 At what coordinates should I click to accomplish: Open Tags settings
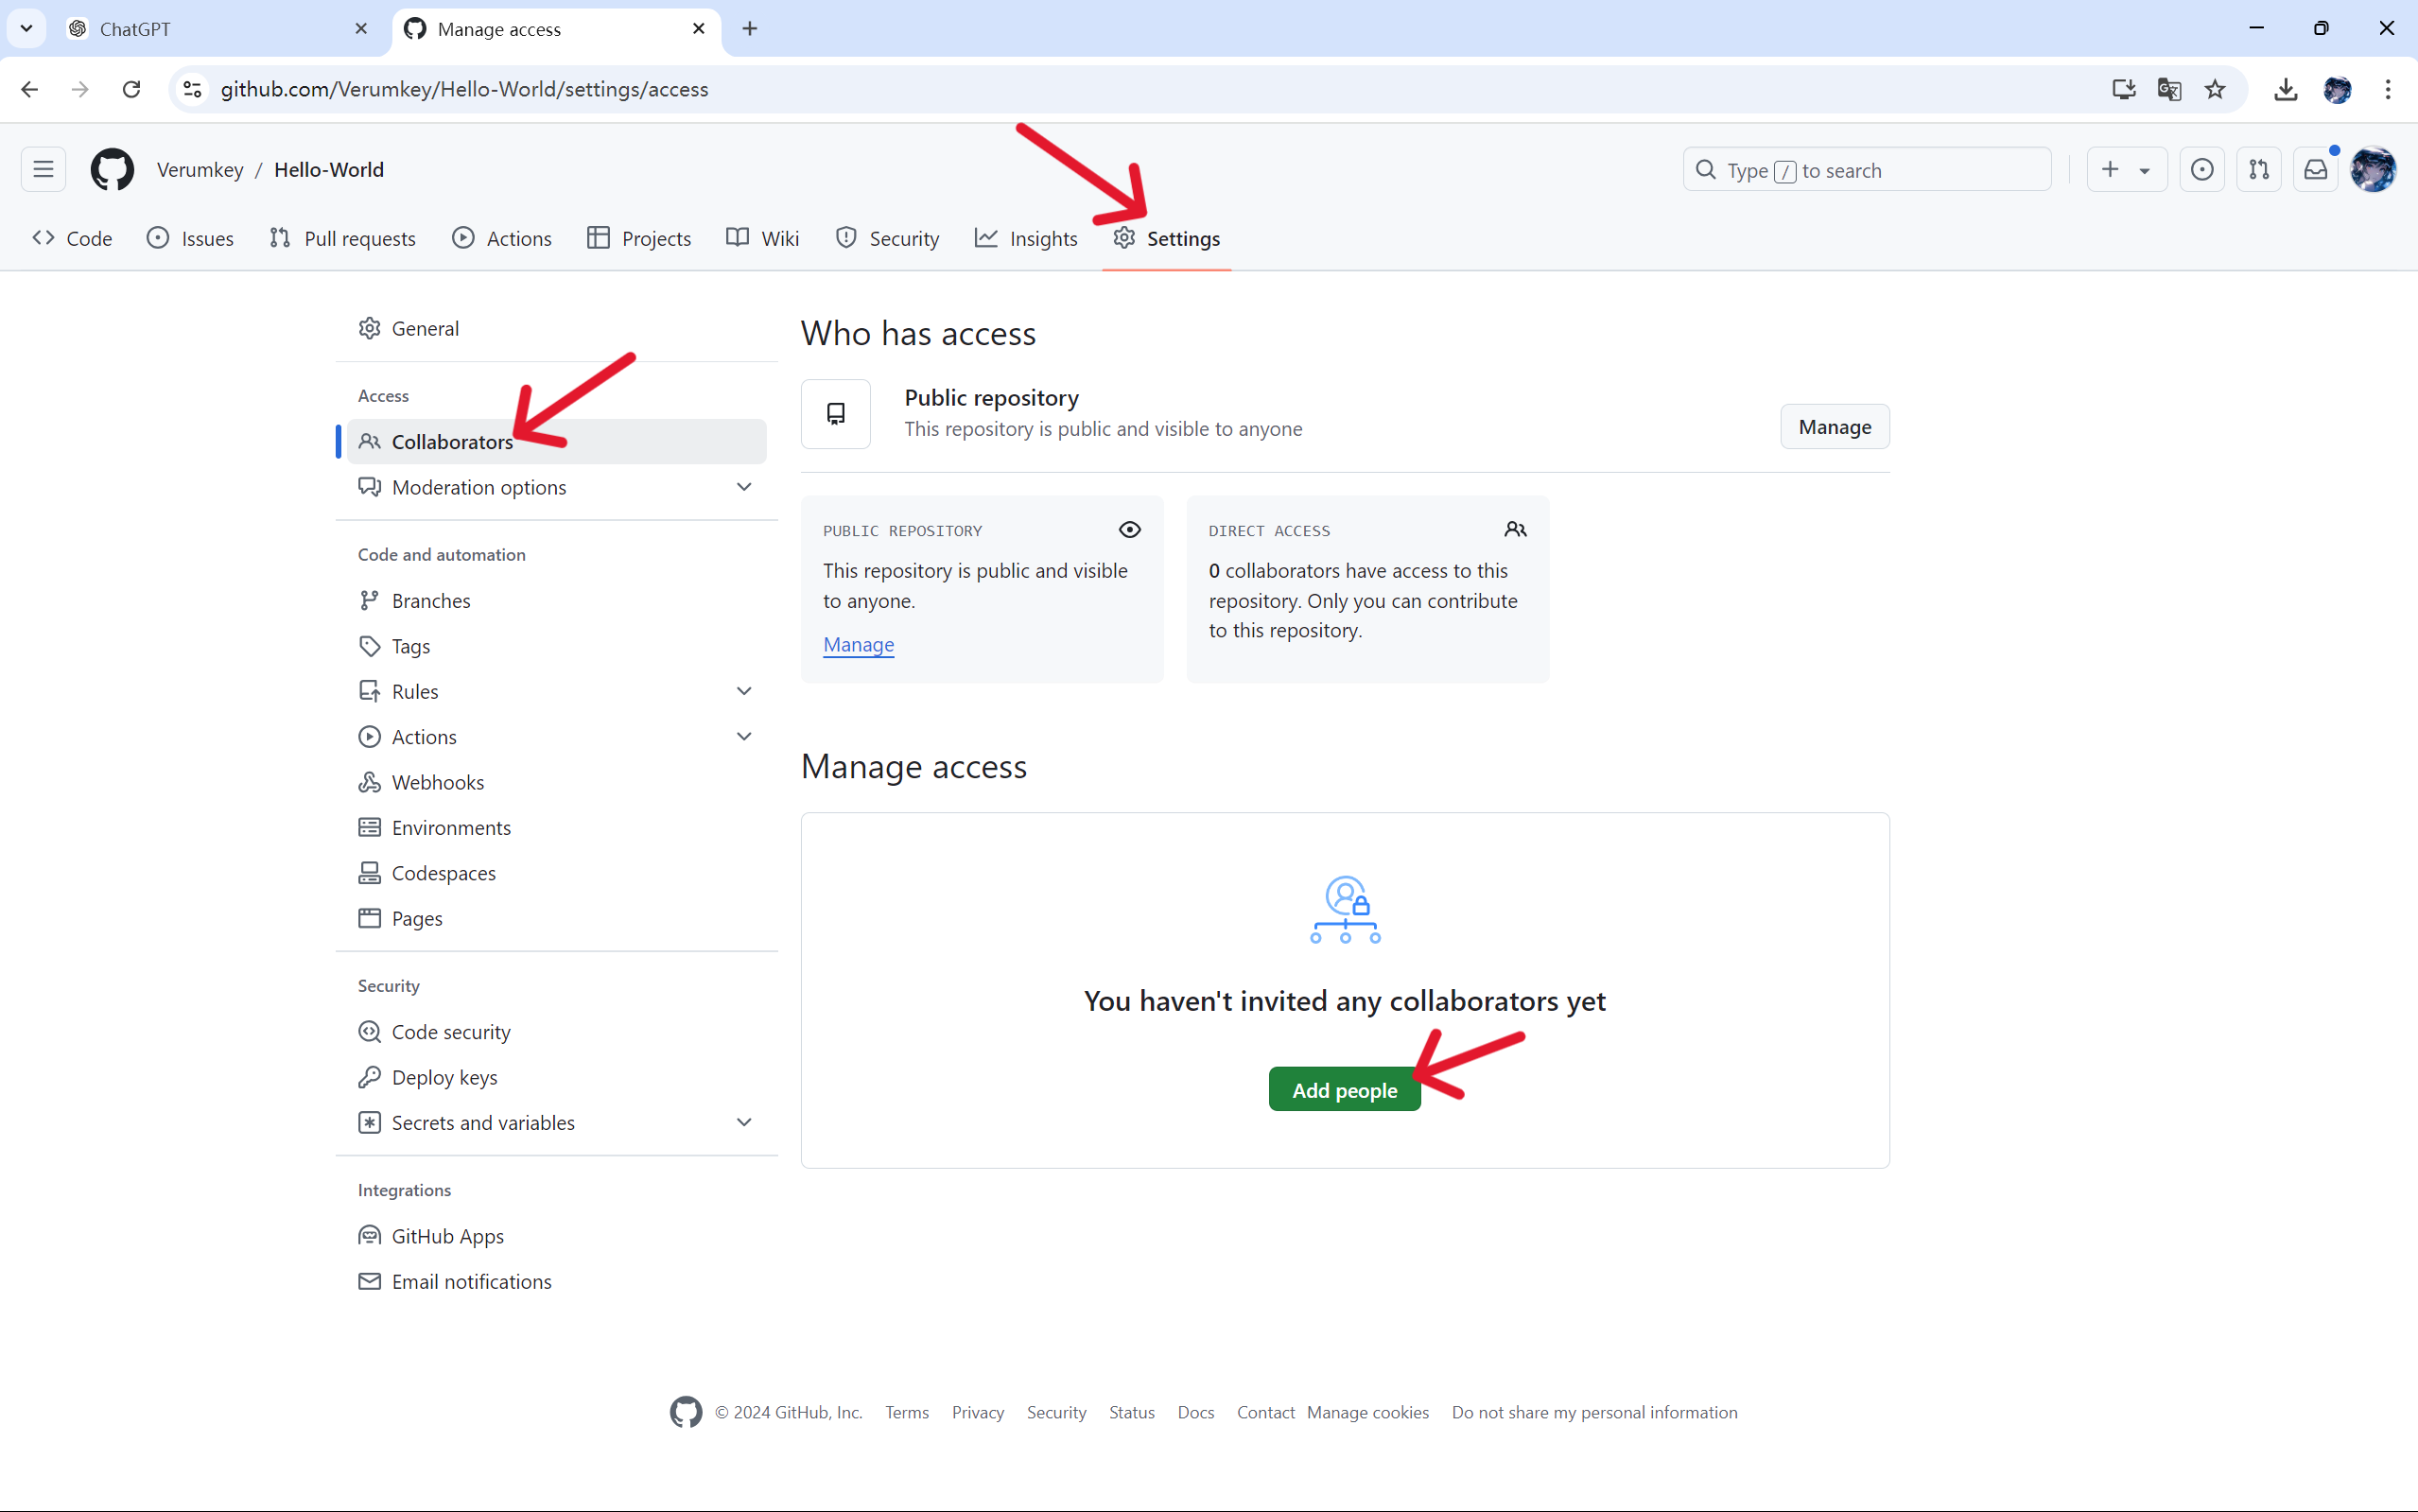[557, 646]
